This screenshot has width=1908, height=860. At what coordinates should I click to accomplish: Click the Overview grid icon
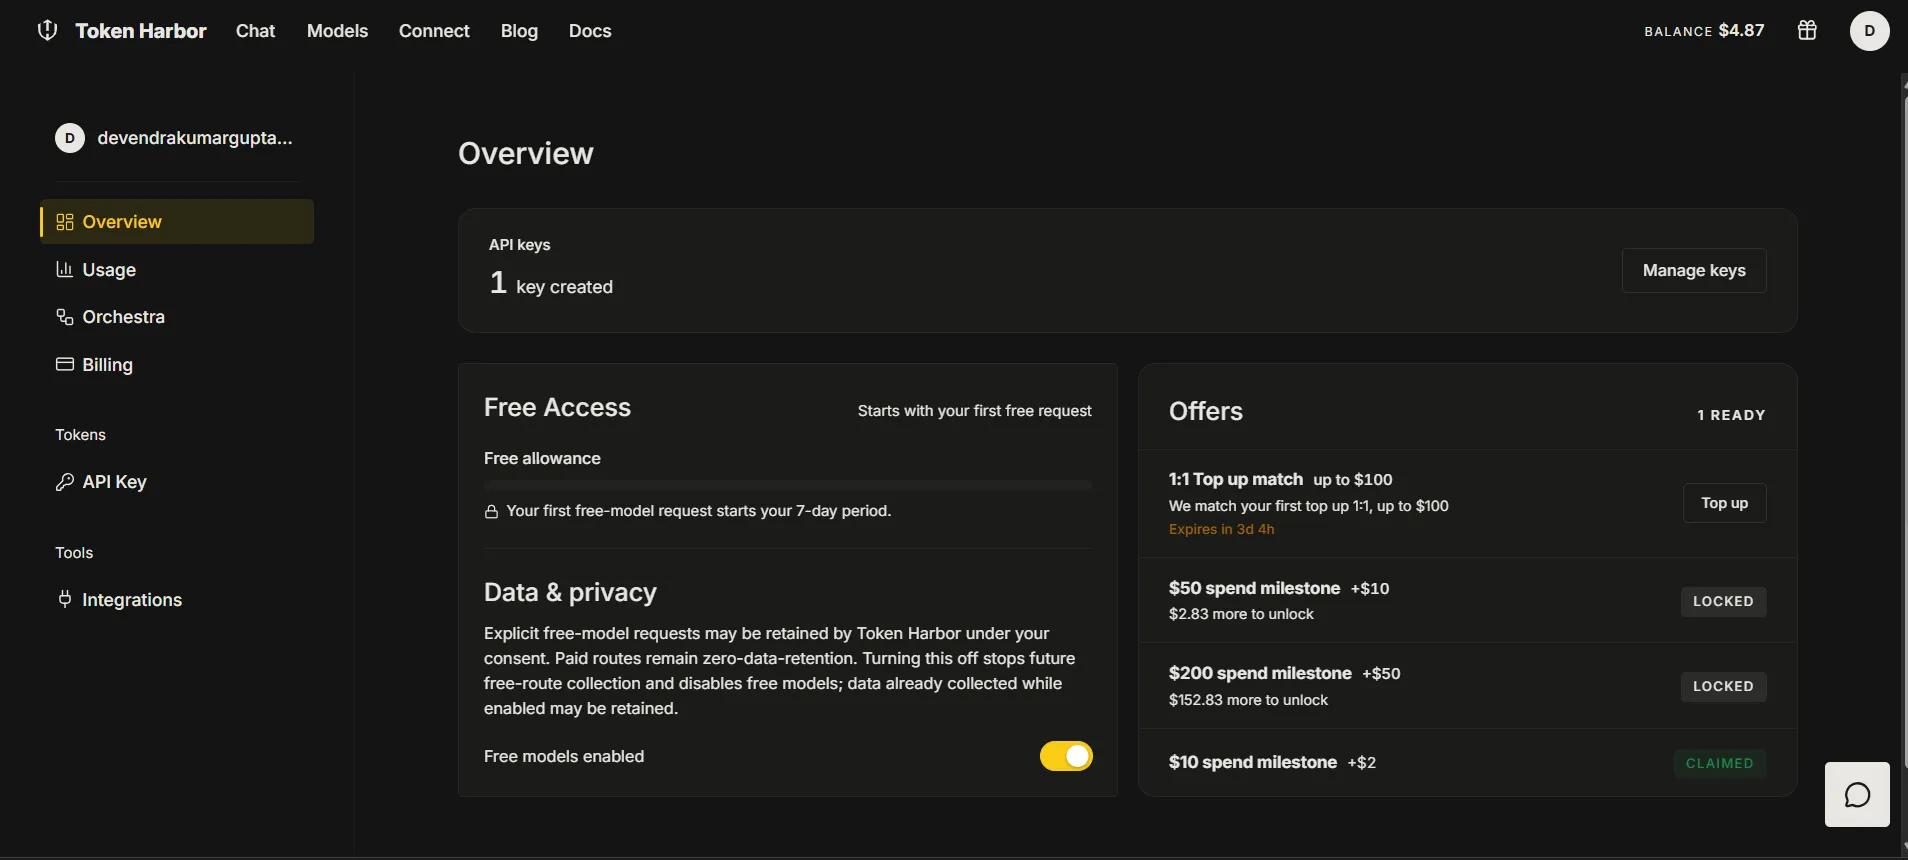point(65,222)
